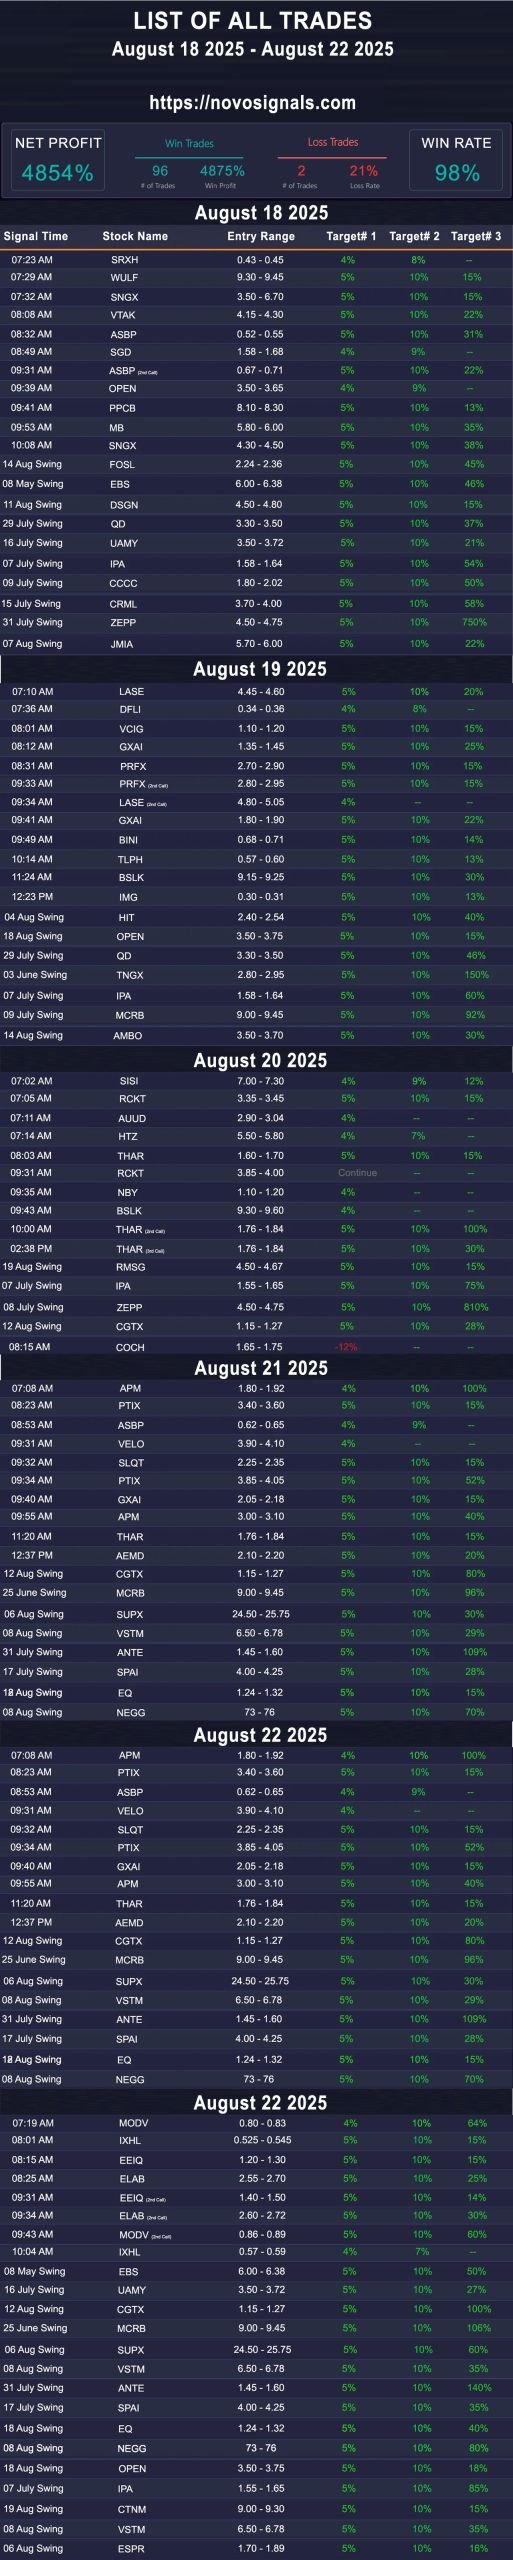The width and height of the screenshot is (513, 2560).
Task: Select the Win Trades count of 96
Action: pyautogui.click(x=159, y=171)
